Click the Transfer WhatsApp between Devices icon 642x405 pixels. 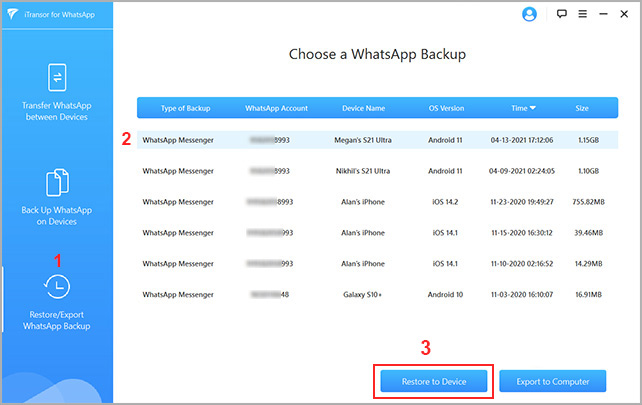point(57,77)
